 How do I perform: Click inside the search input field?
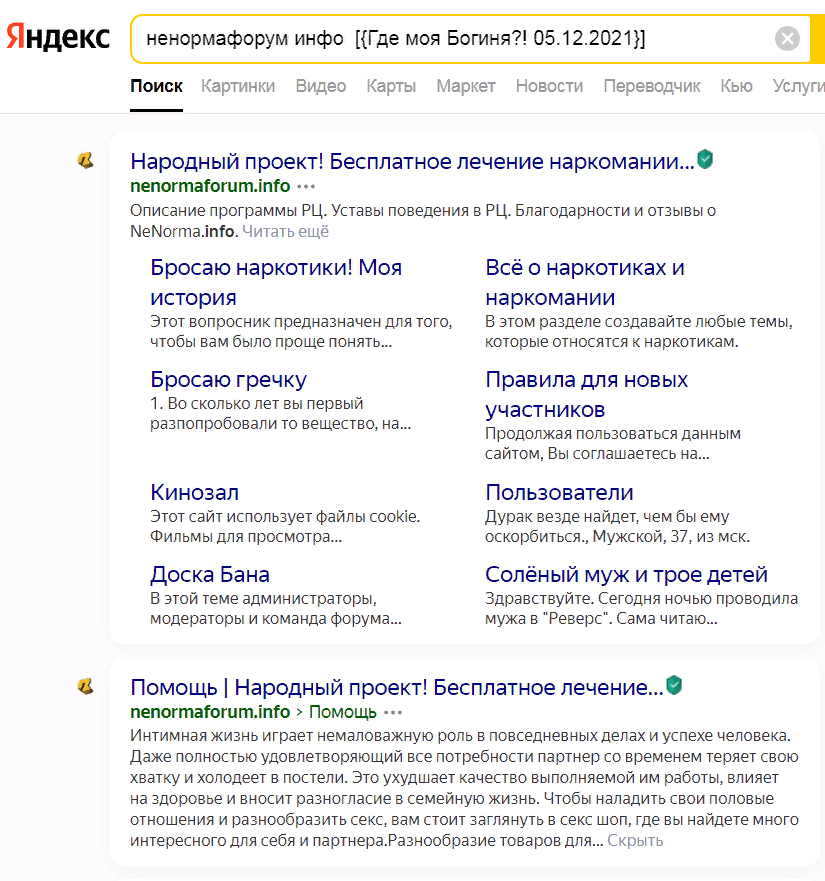coord(450,38)
